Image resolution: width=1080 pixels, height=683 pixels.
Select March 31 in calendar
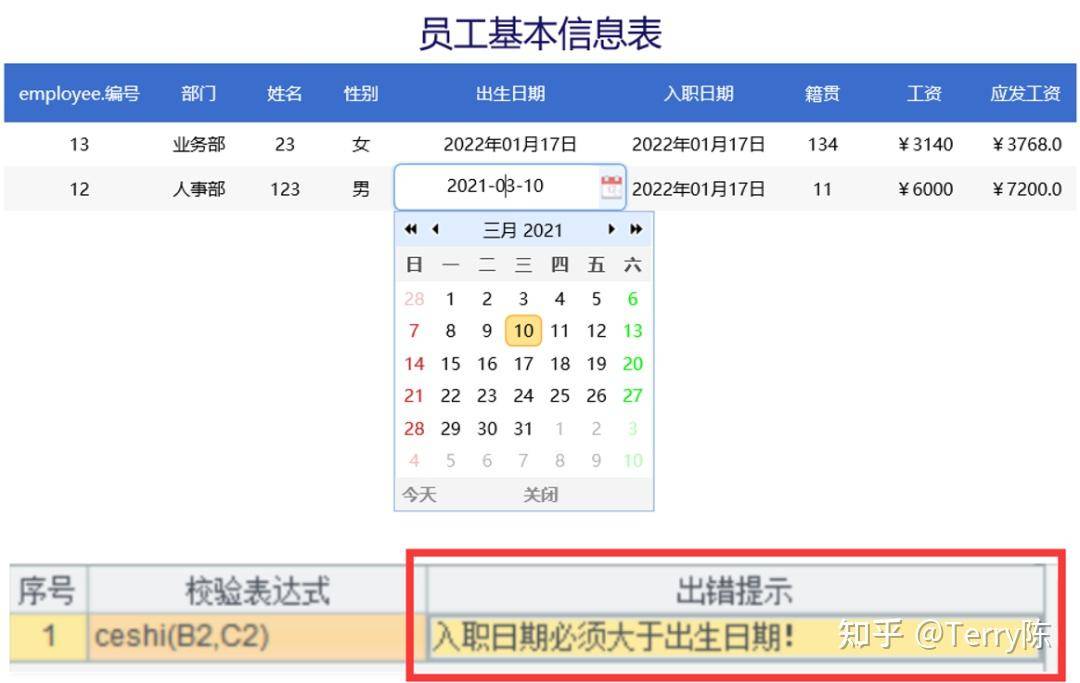click(x=523, y=428)
